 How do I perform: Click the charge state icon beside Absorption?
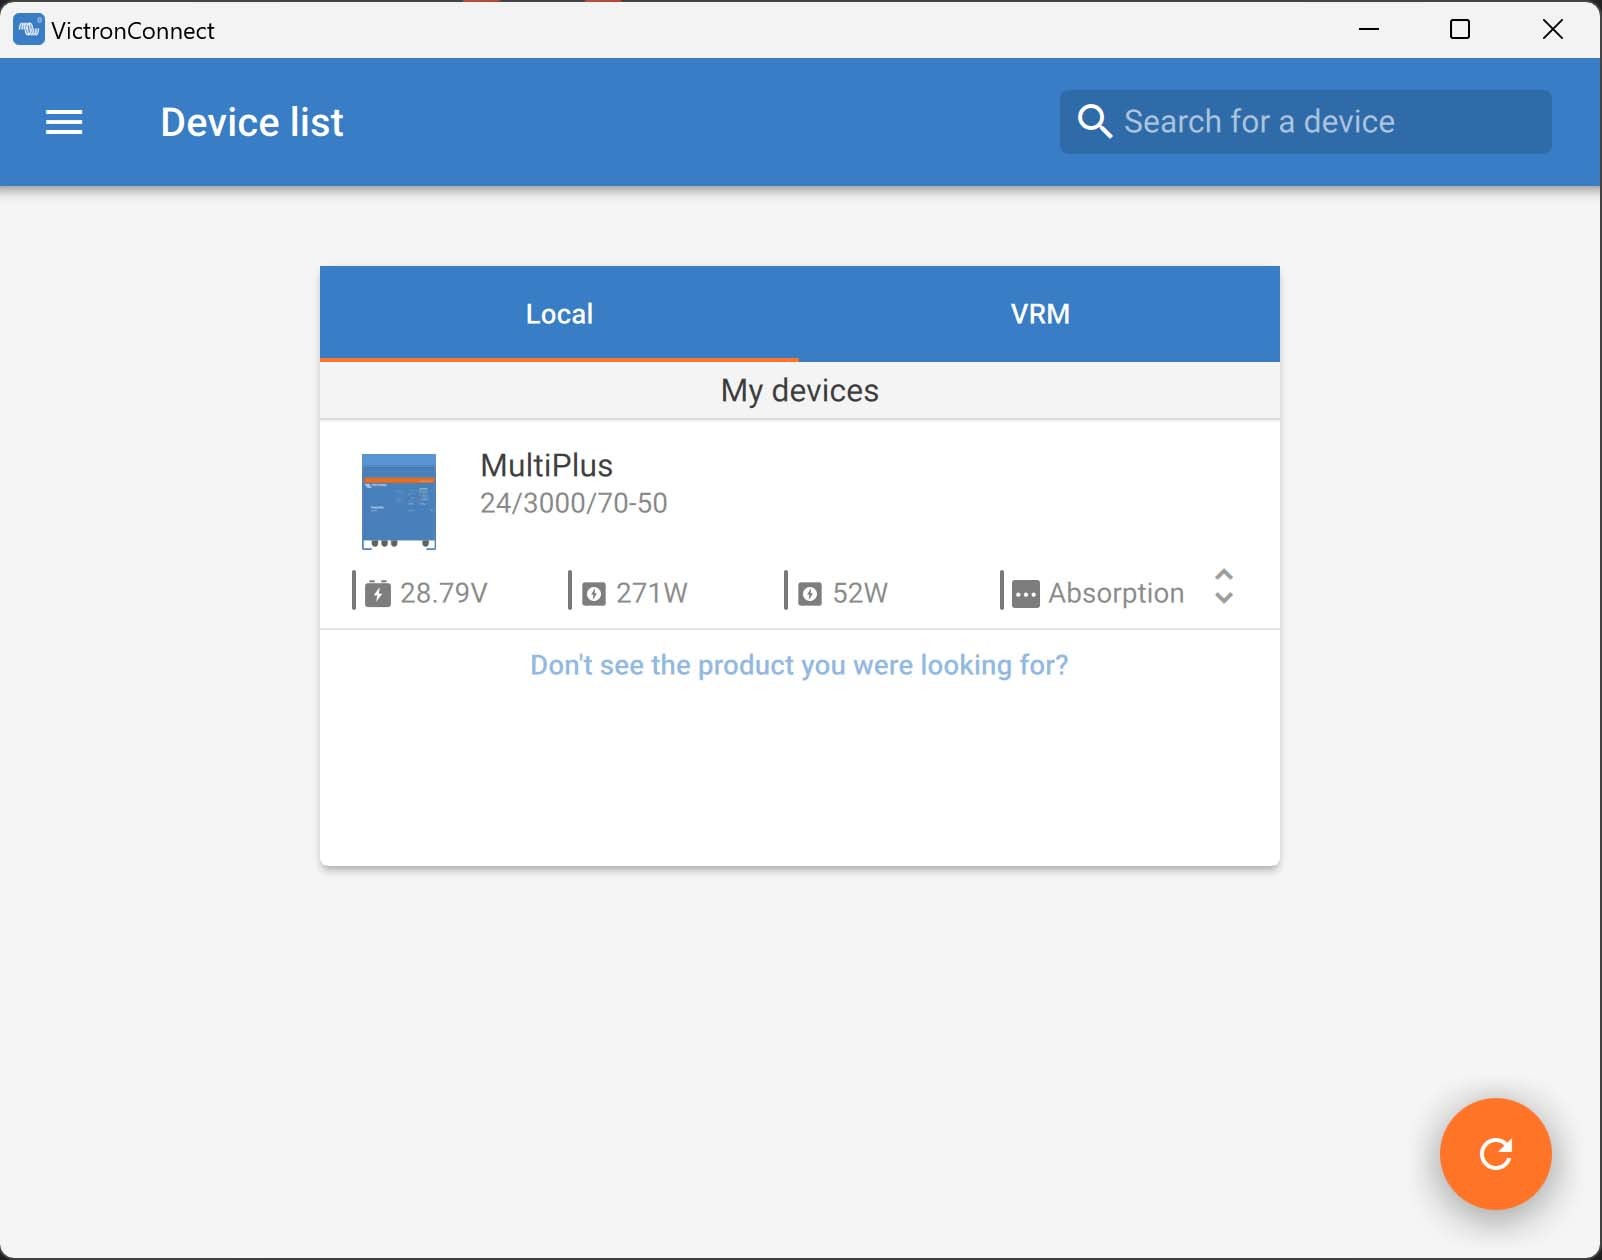click(x=1025, y=594)
